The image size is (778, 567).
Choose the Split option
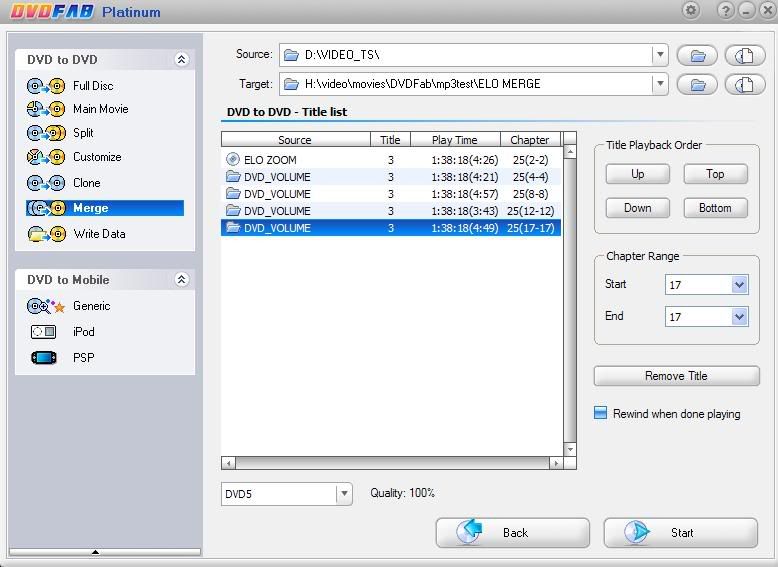click(x=83, y=133)
